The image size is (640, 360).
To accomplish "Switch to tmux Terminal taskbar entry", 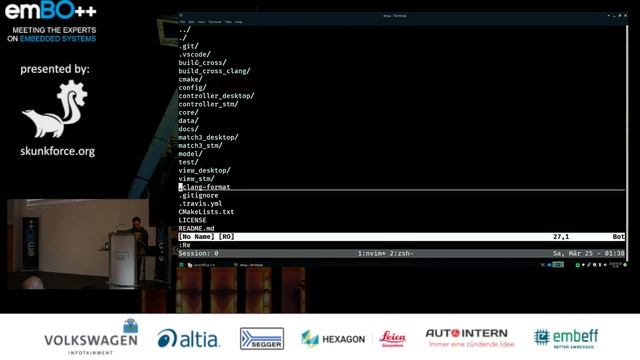I will click(249, 265).
